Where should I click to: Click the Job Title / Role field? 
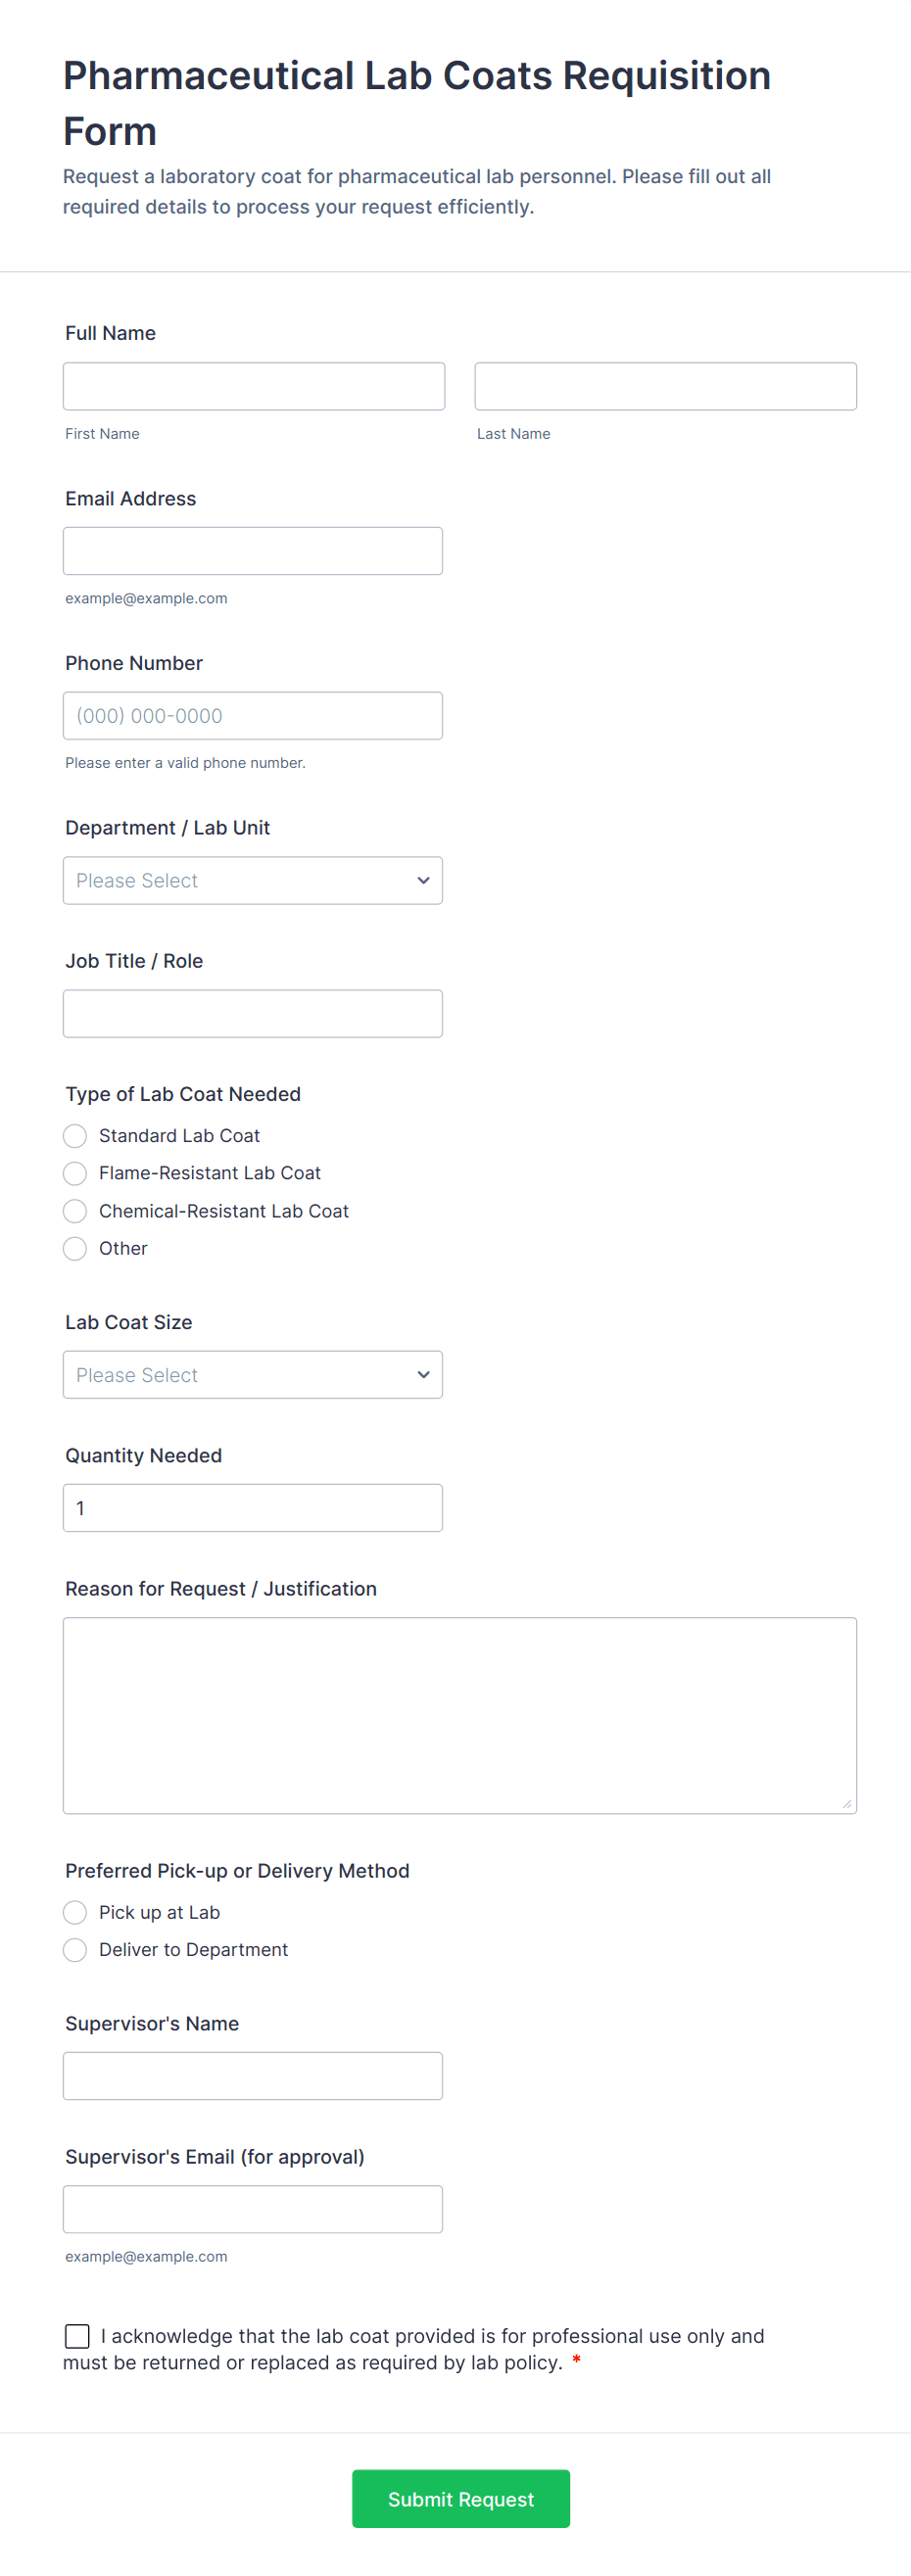(x=252, y=1014)
